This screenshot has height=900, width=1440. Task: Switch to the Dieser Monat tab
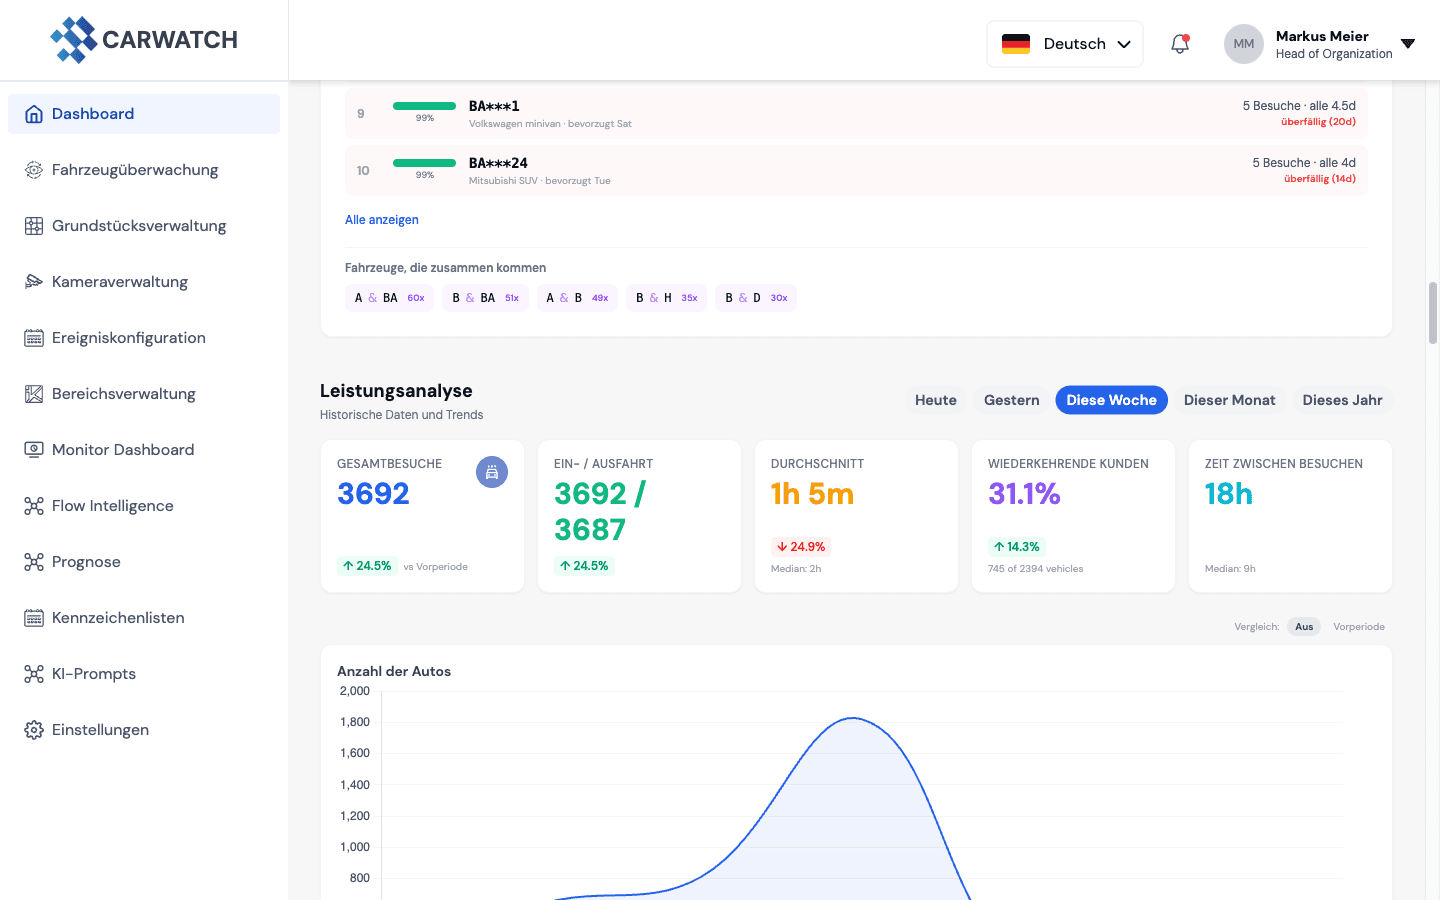(x=1229, y=399)
